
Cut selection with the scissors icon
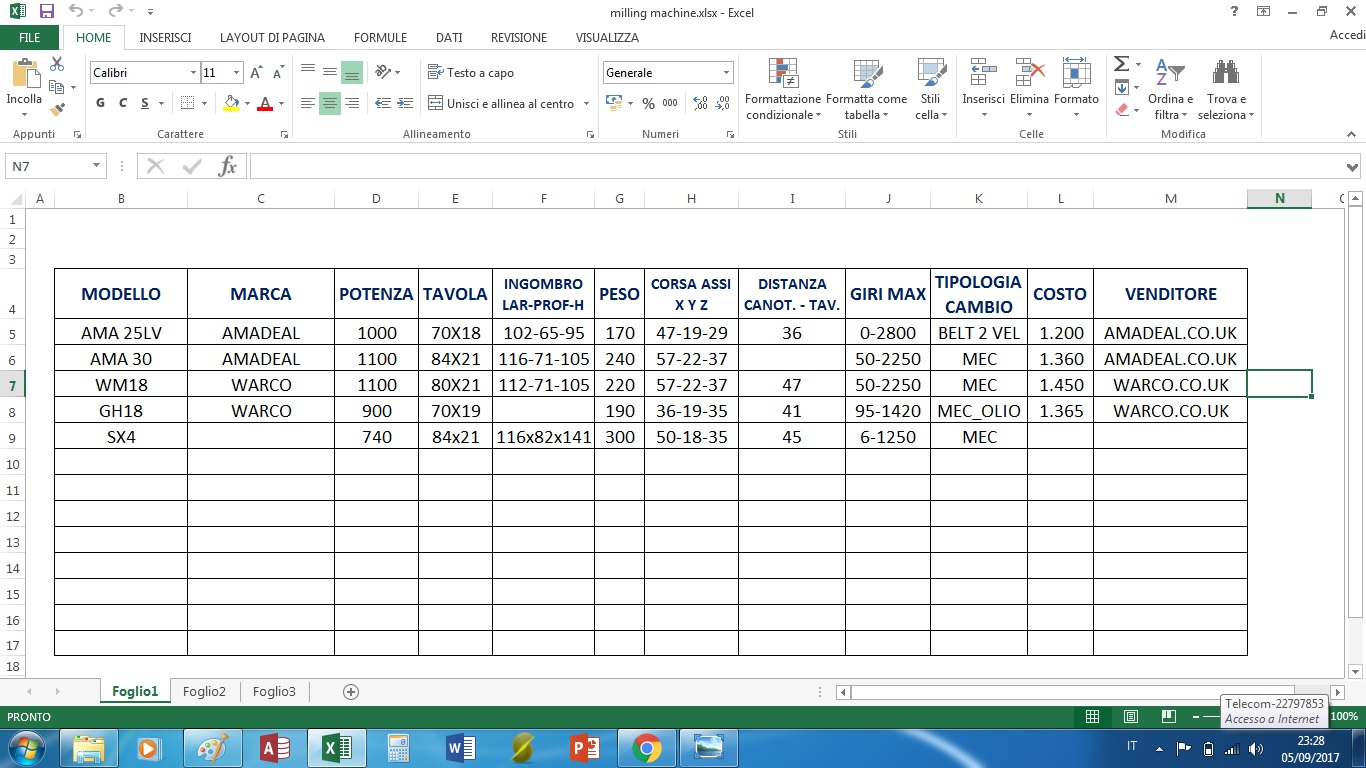click(x=57, y=64)
